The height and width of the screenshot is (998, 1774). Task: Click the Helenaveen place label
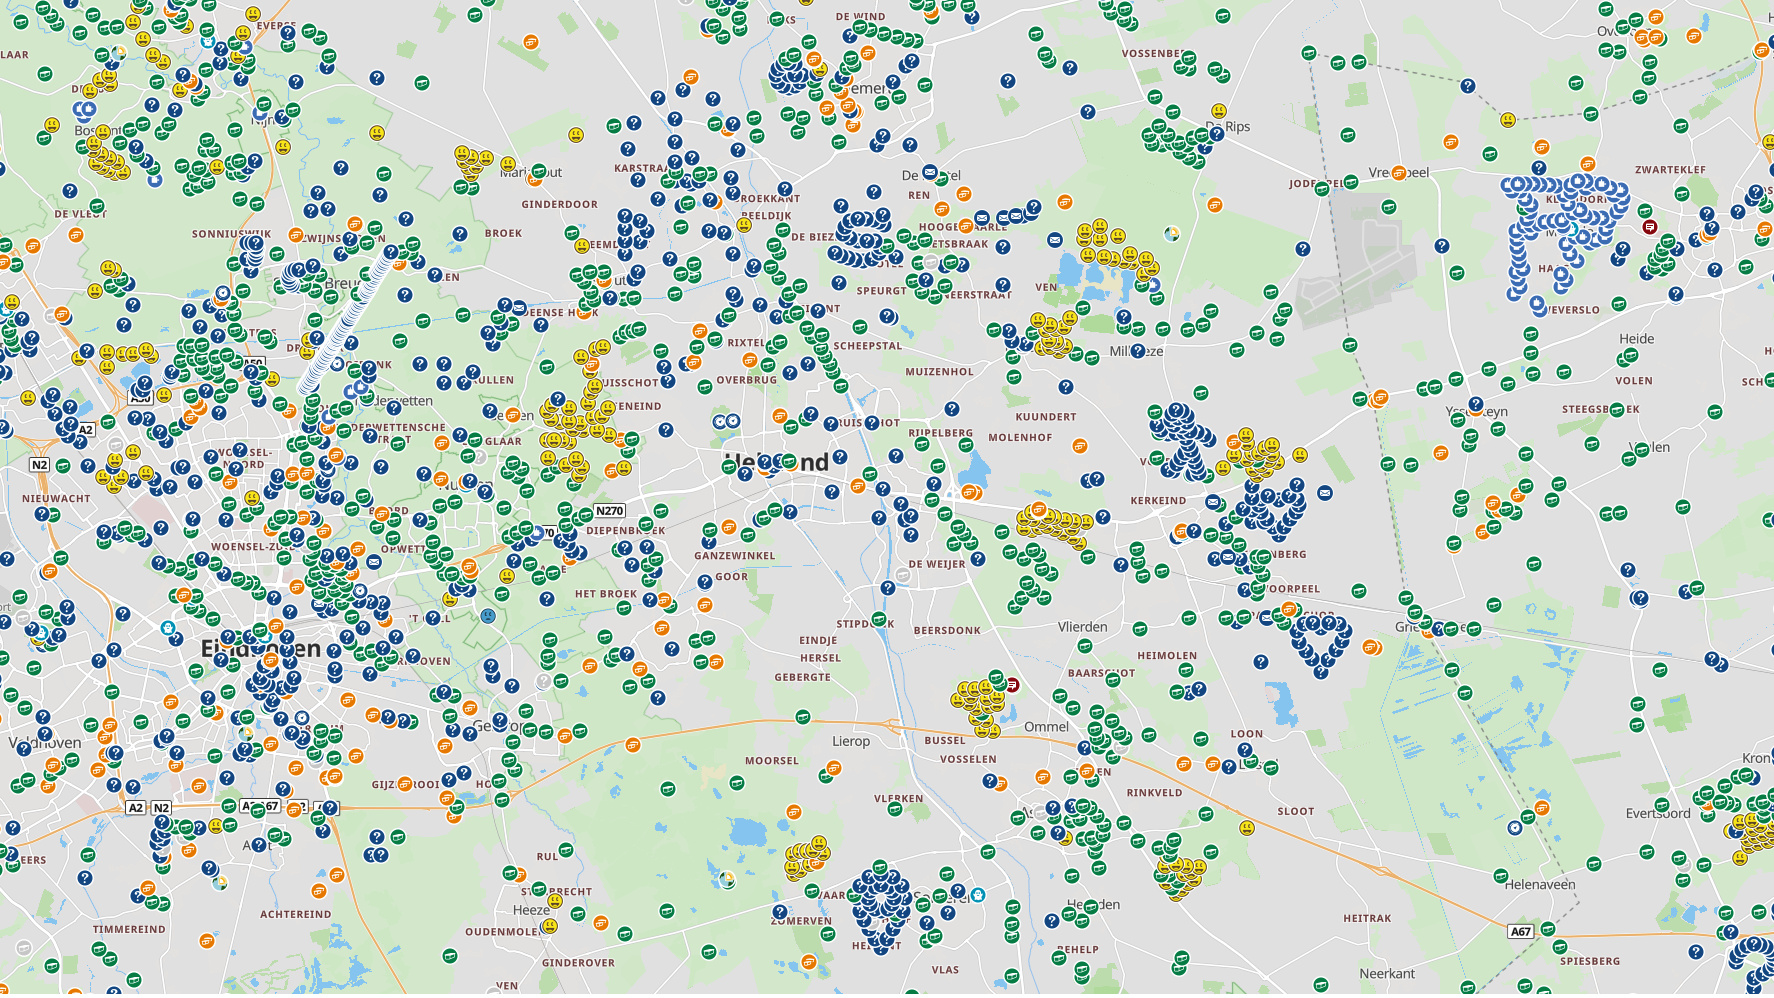(1539, 885)
